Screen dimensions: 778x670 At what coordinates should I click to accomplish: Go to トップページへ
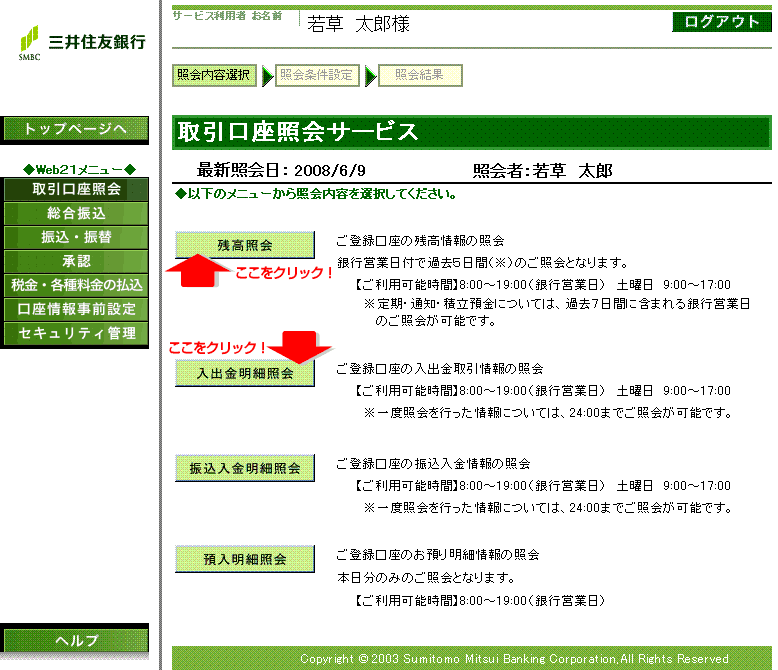[x=76, y=129]
